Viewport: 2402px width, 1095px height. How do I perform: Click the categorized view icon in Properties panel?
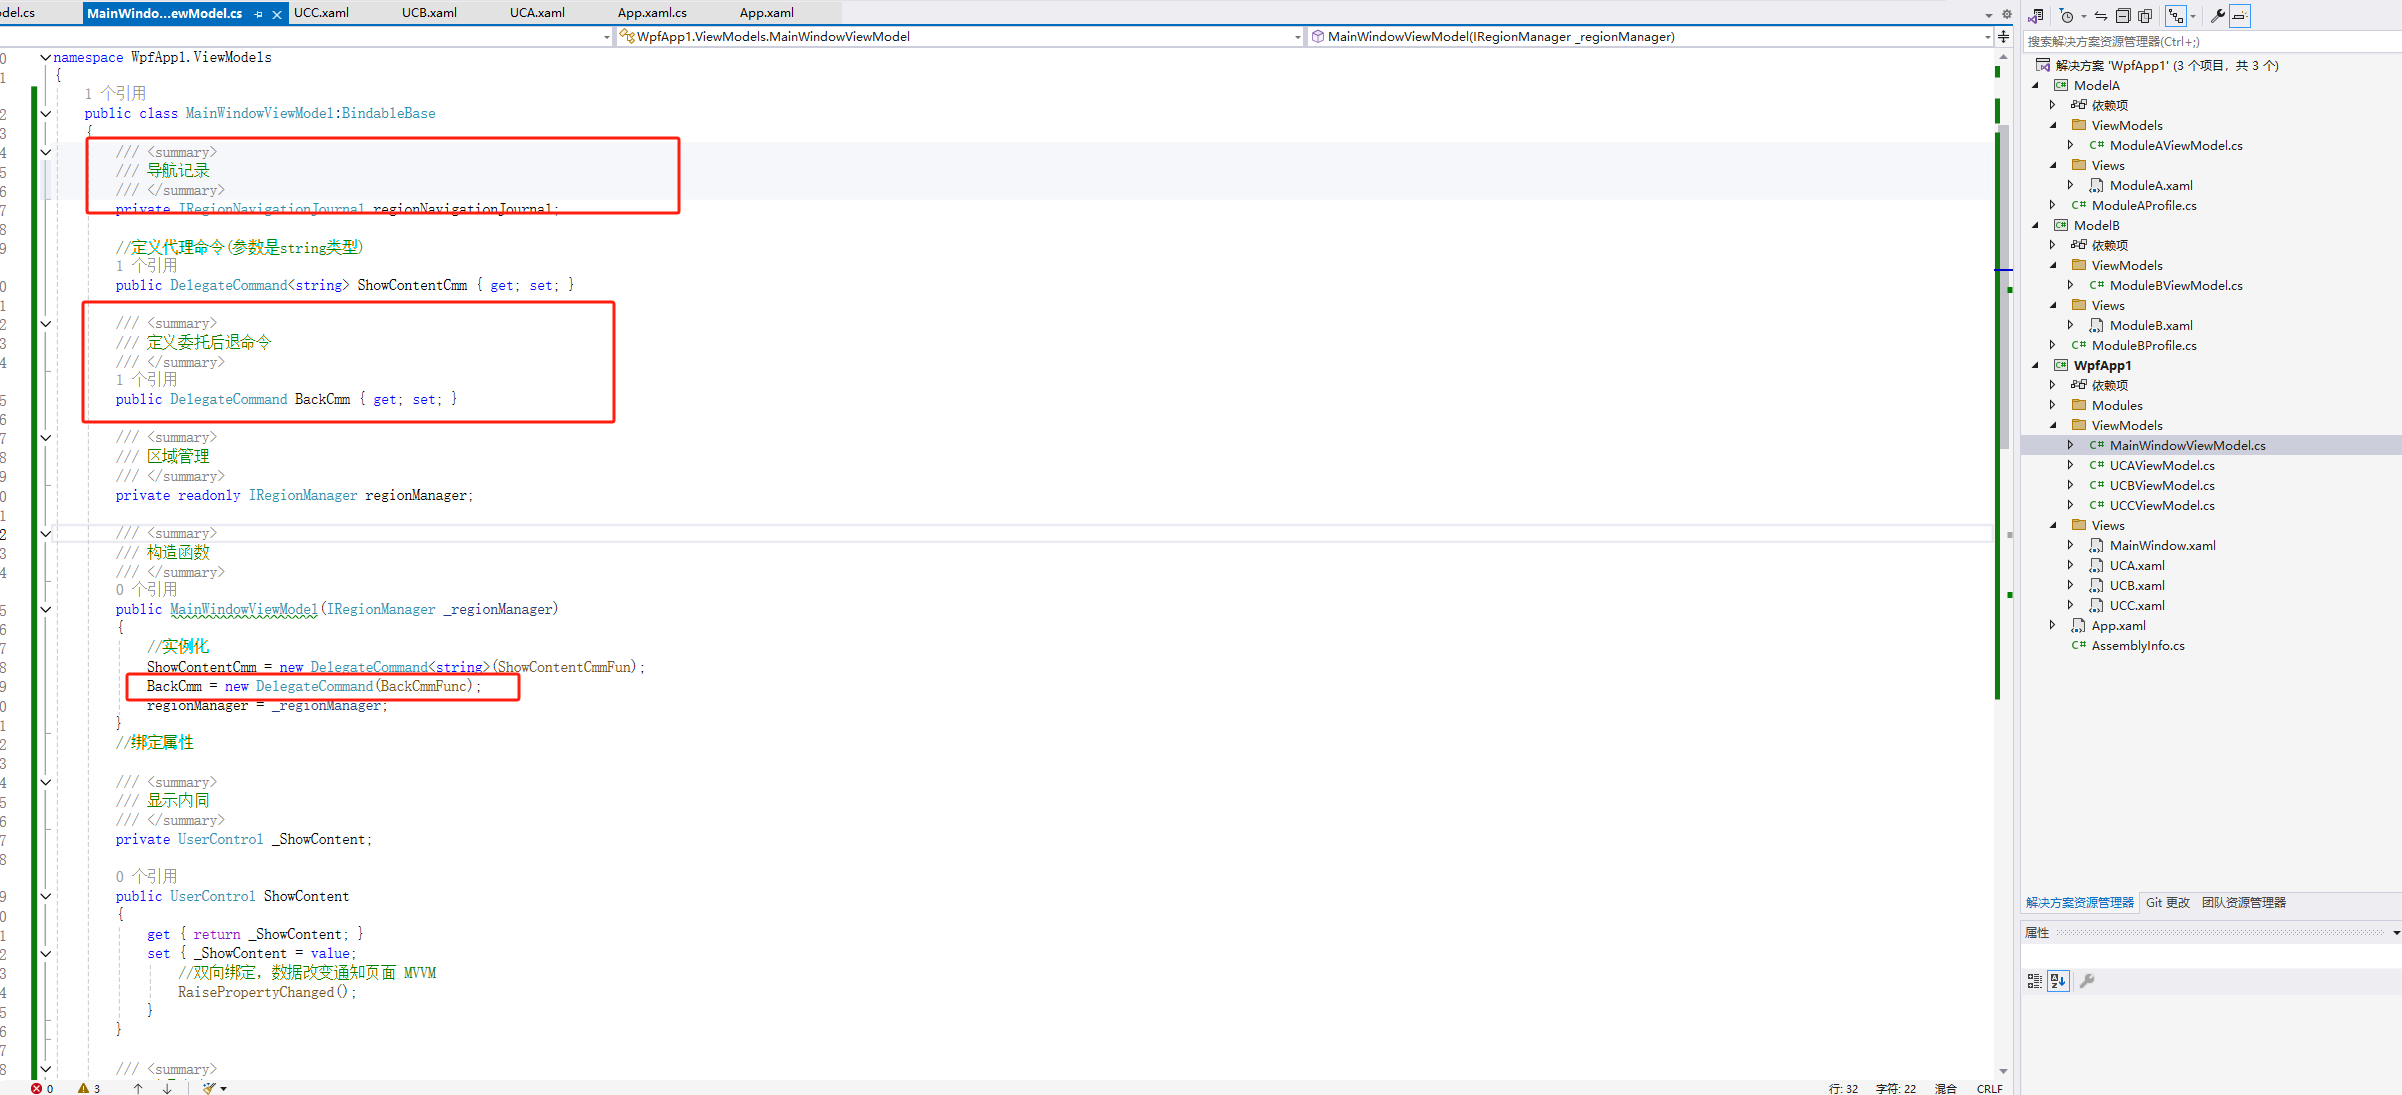[2034, 981]
